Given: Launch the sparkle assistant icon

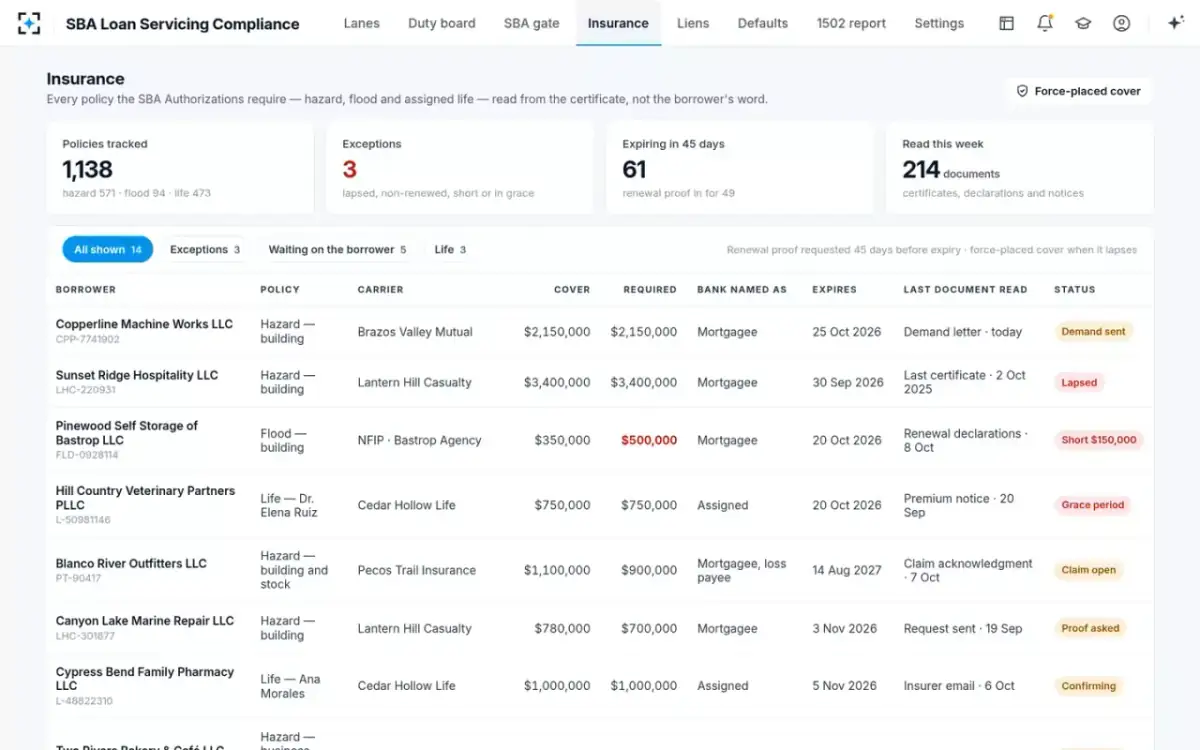Looking at the screenshot, I should coord(1176,23).
